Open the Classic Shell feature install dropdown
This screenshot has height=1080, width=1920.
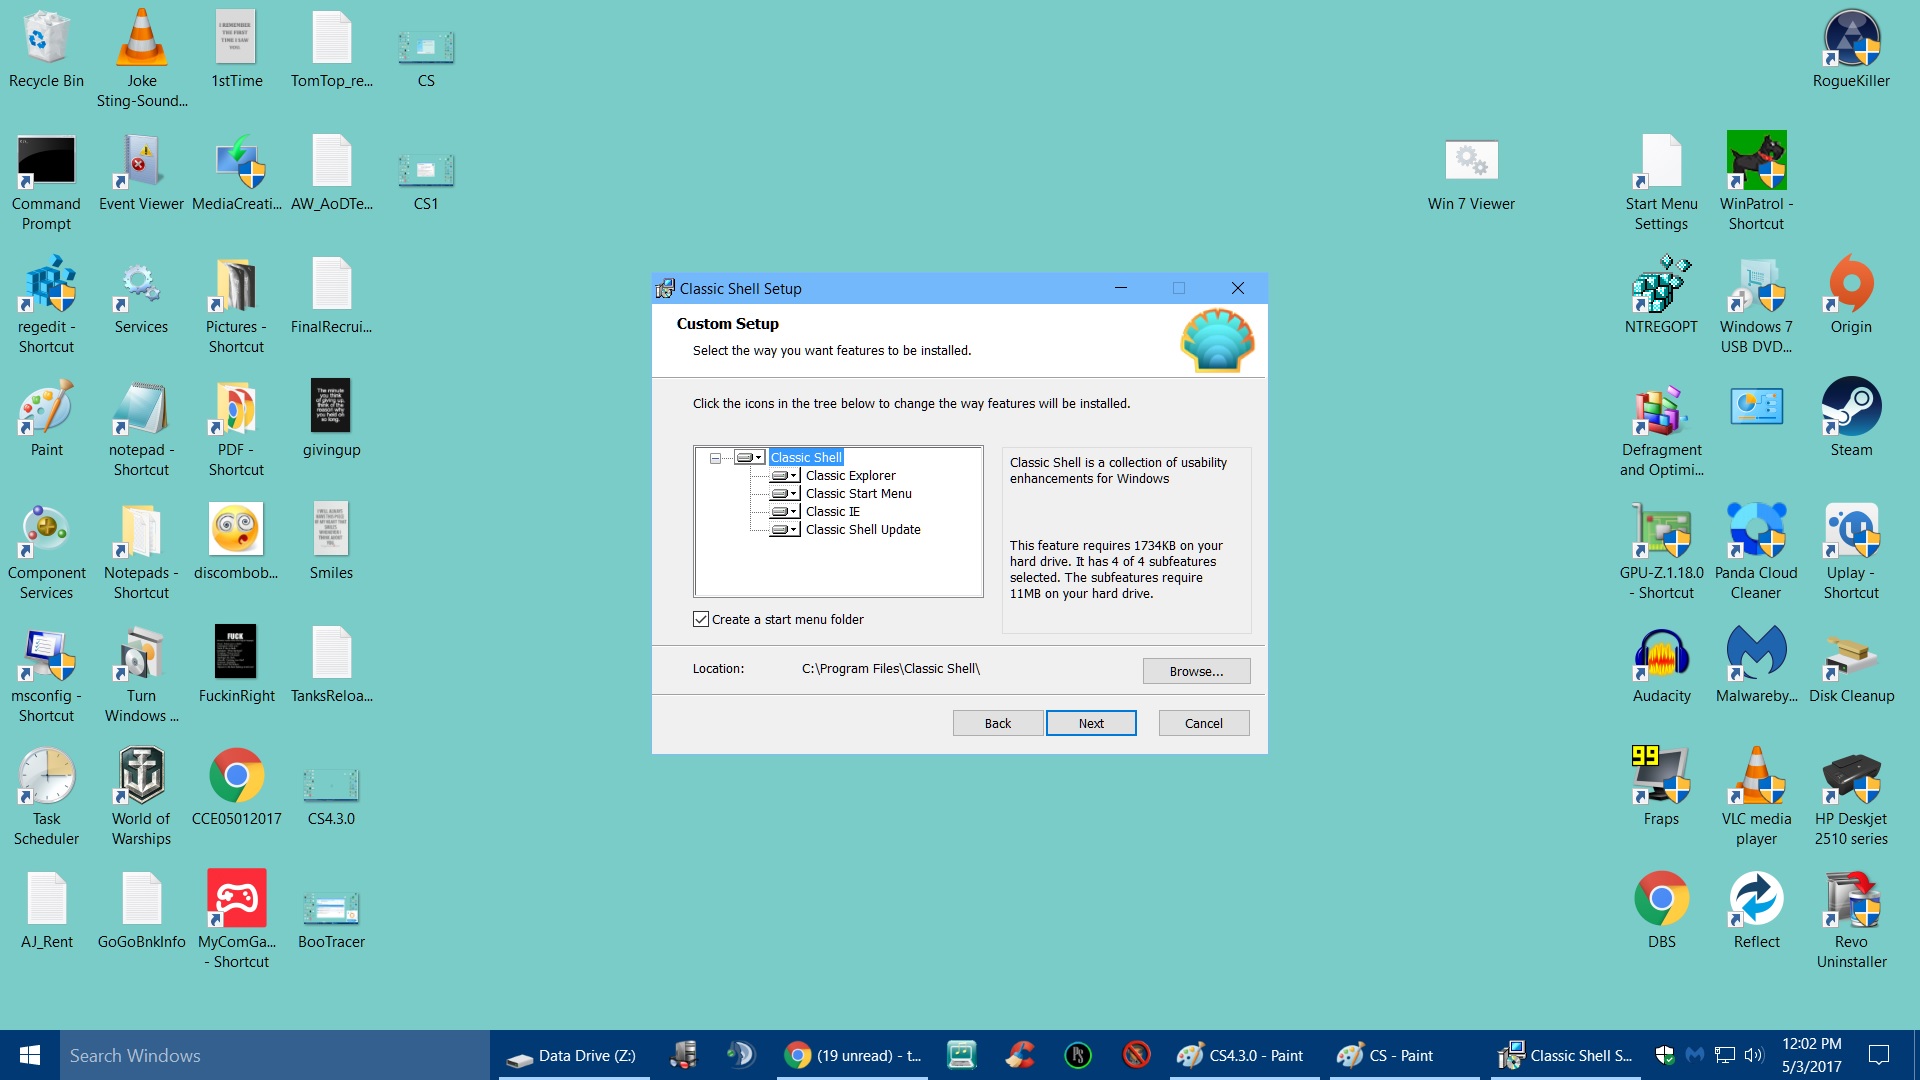click(750, 457)
